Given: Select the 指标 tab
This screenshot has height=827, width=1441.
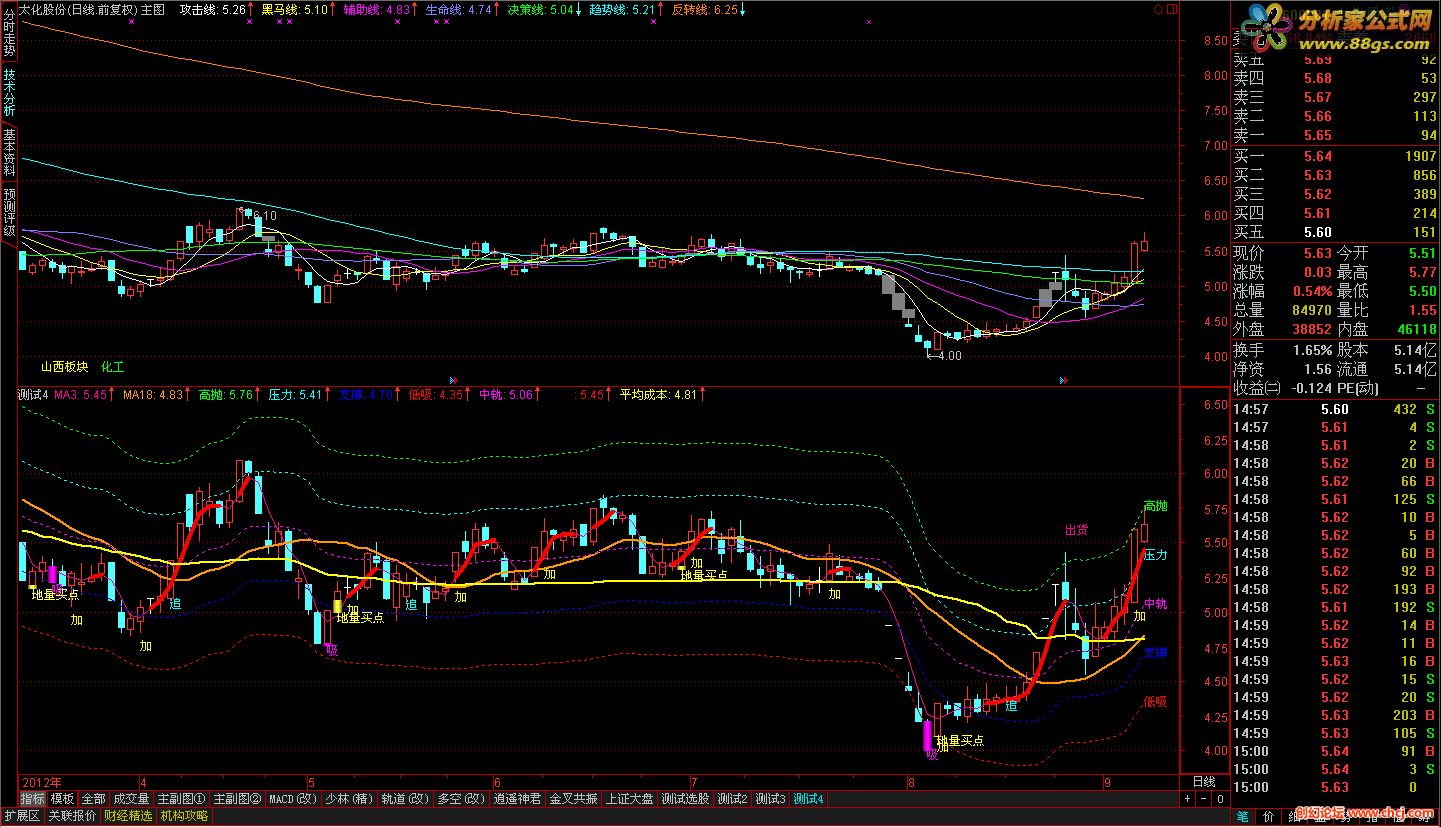Looking at the screenshot, I should click(x=32, y=799).
